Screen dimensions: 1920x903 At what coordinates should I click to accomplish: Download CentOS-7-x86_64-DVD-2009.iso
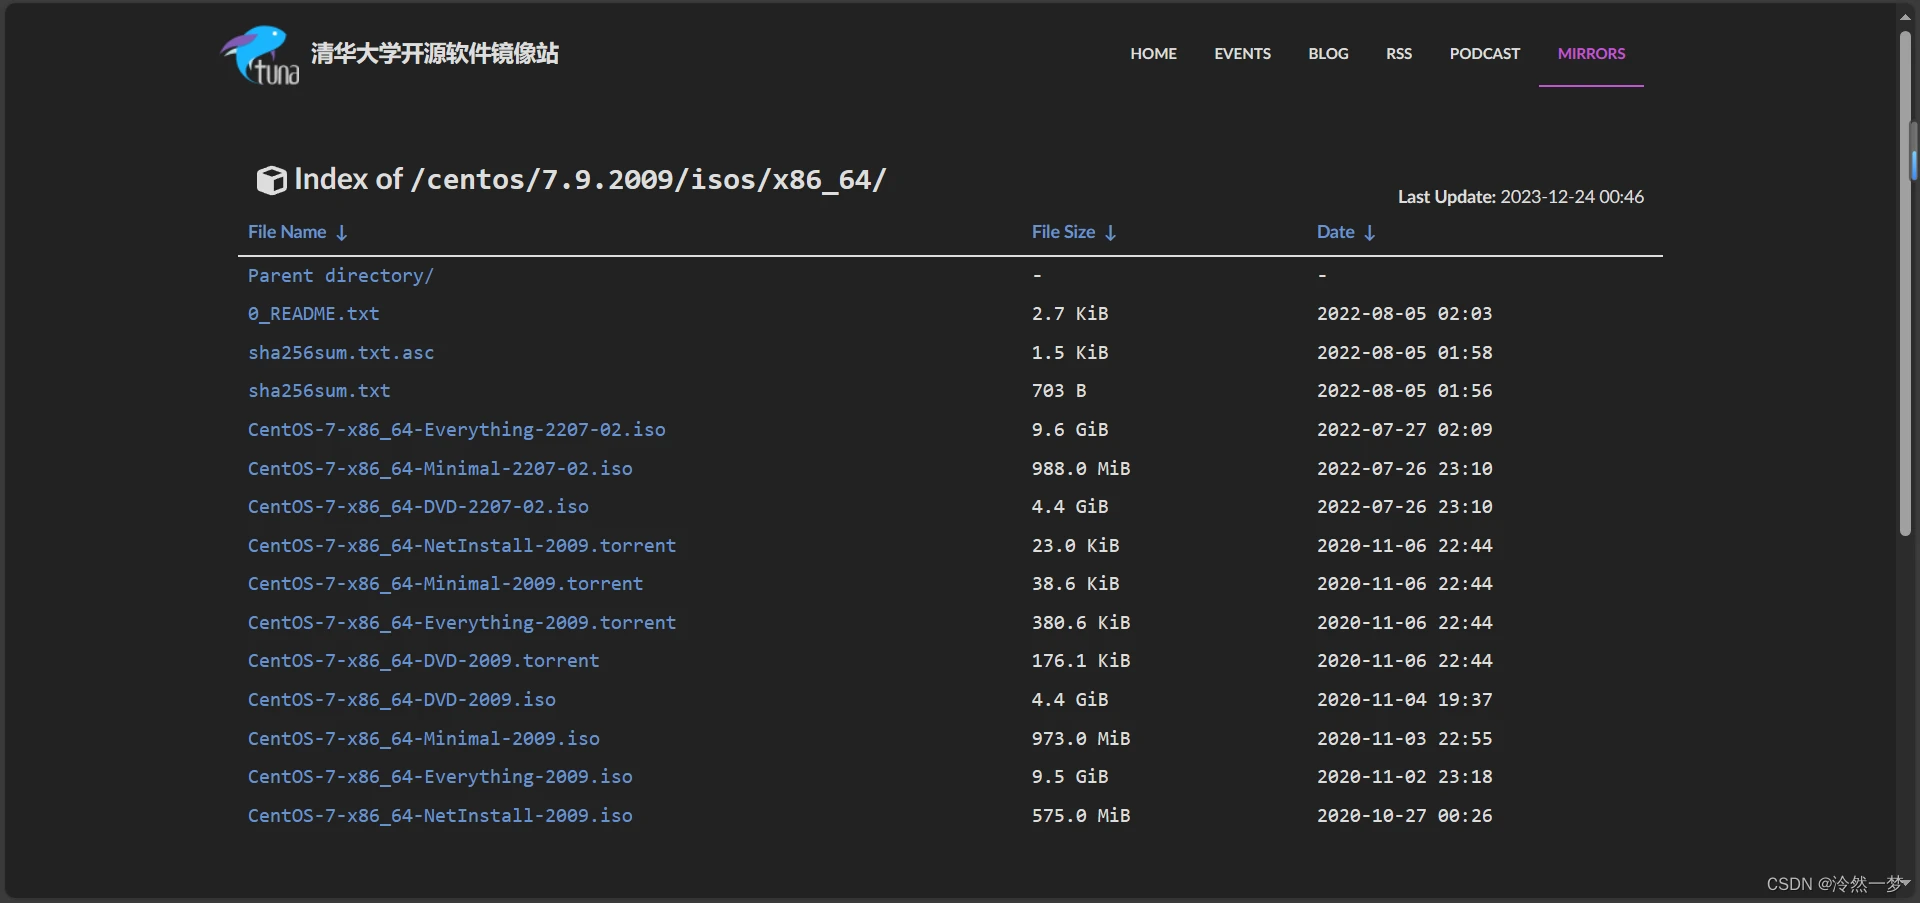(x=401, y=700)
